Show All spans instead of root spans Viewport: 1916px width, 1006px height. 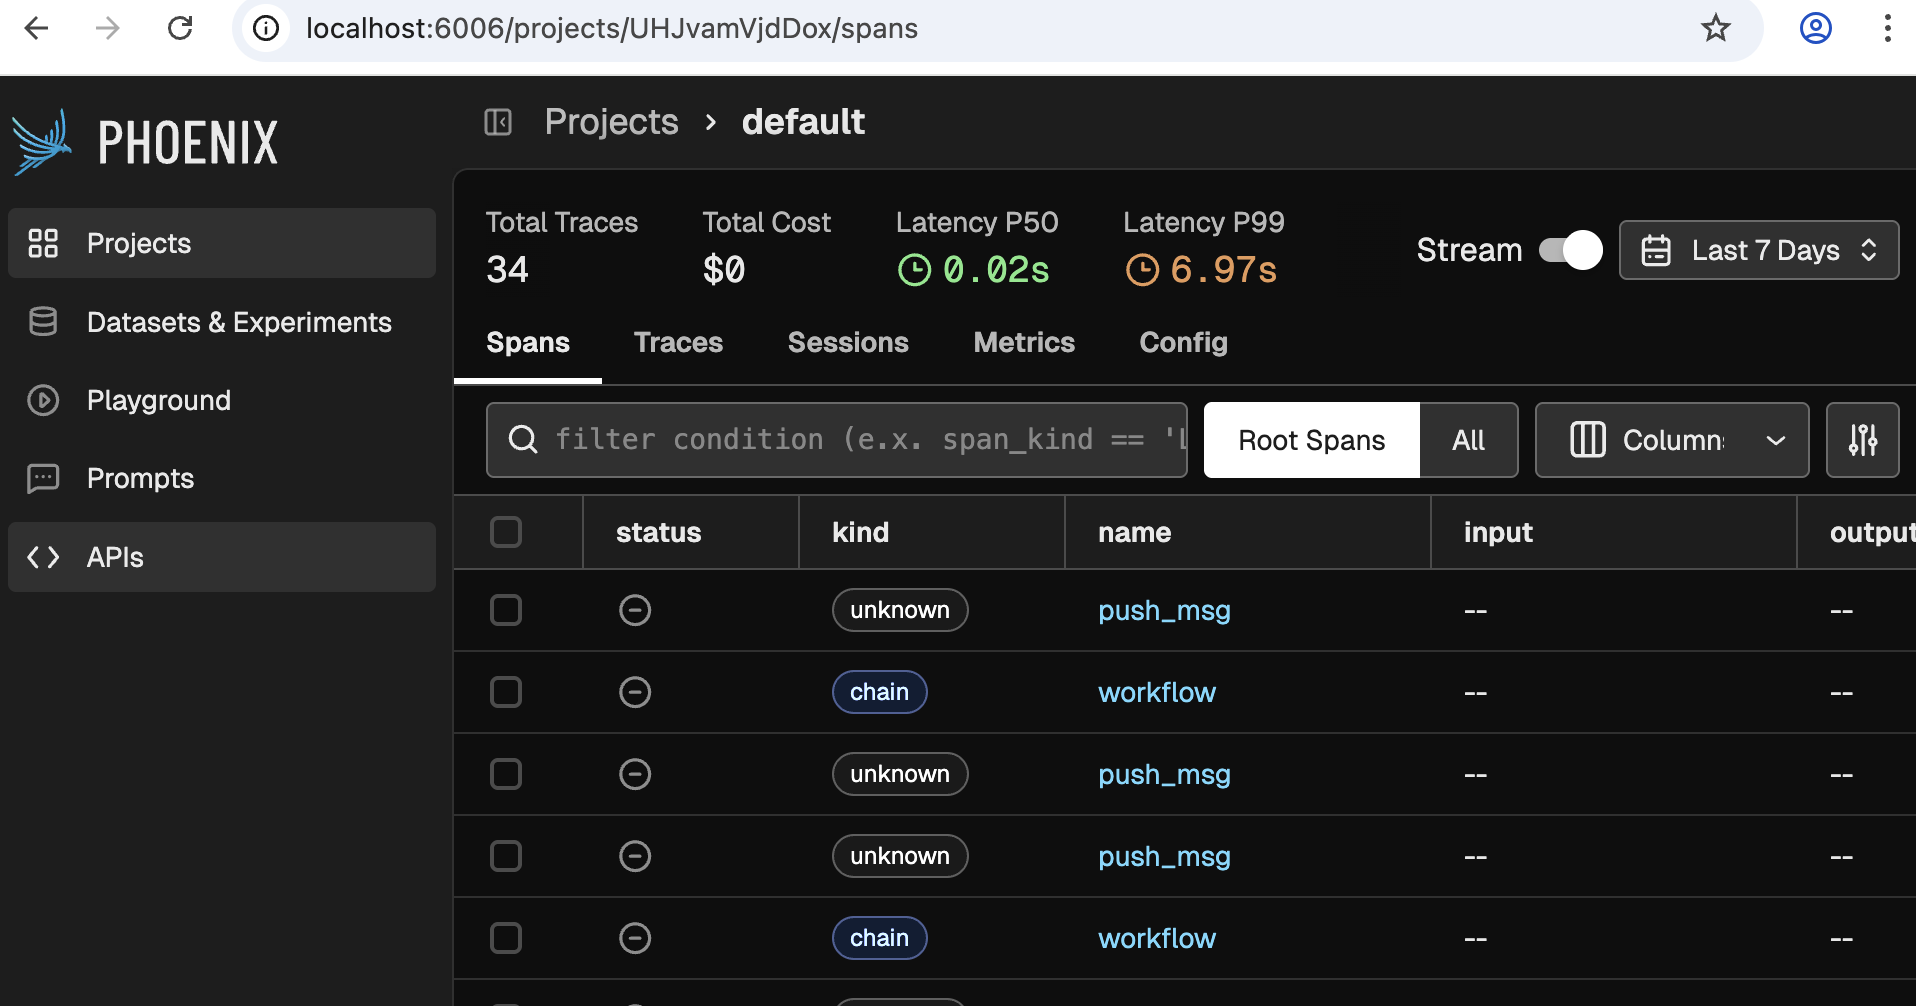pyautogui.click(x=1468, y=440)
